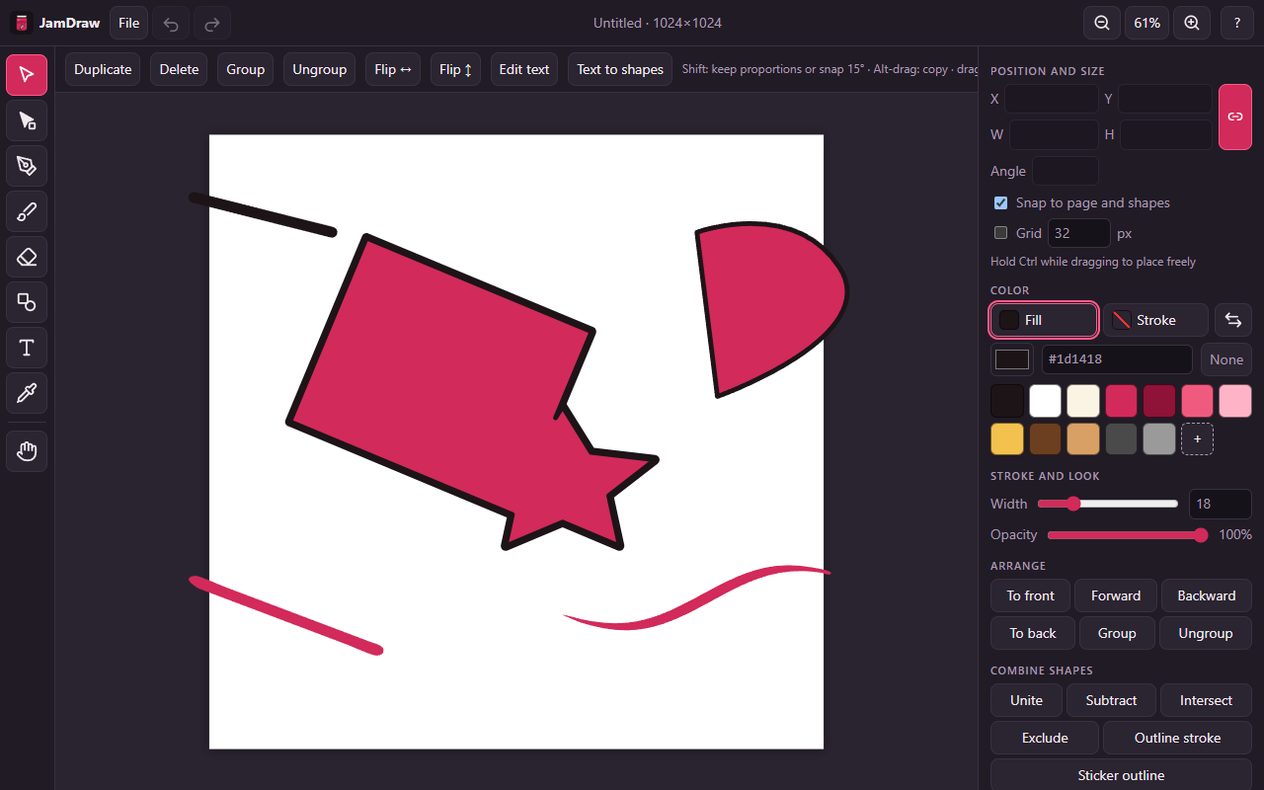Choose the yellow swatch
The width and height of the screenshot is (1264, 790).
[1007, 439]
